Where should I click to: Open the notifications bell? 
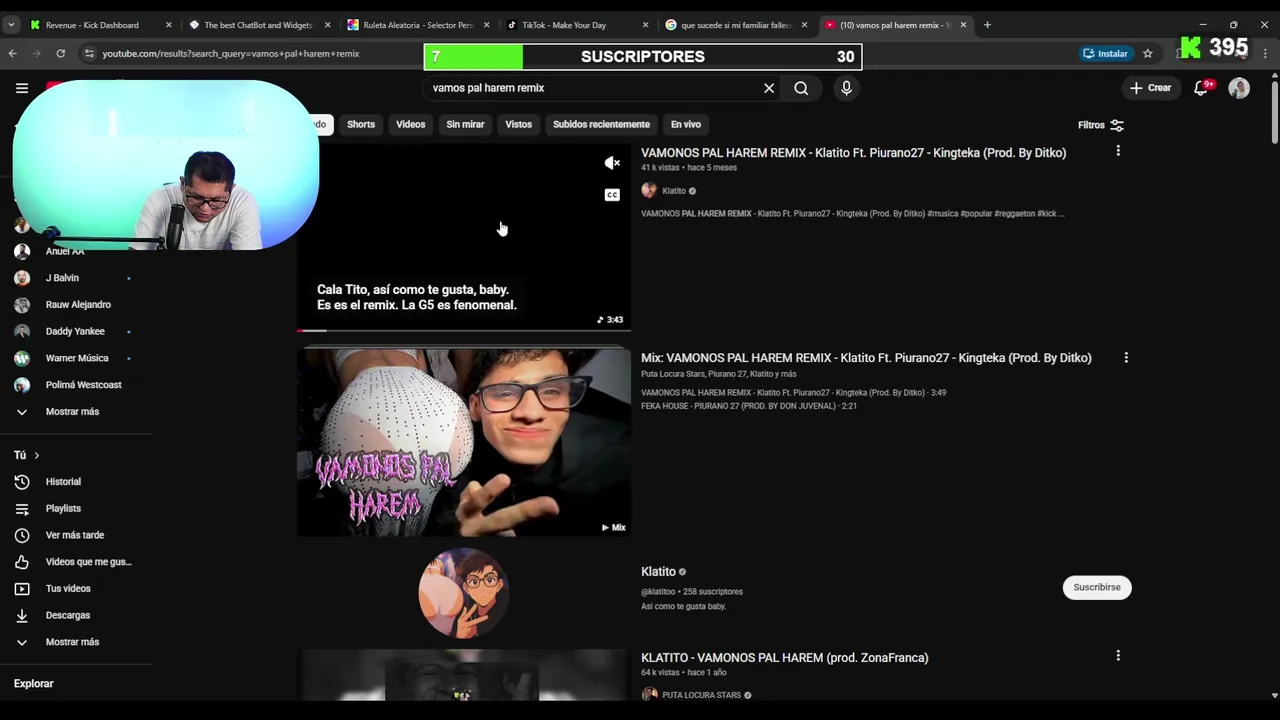click(1202, 88)
